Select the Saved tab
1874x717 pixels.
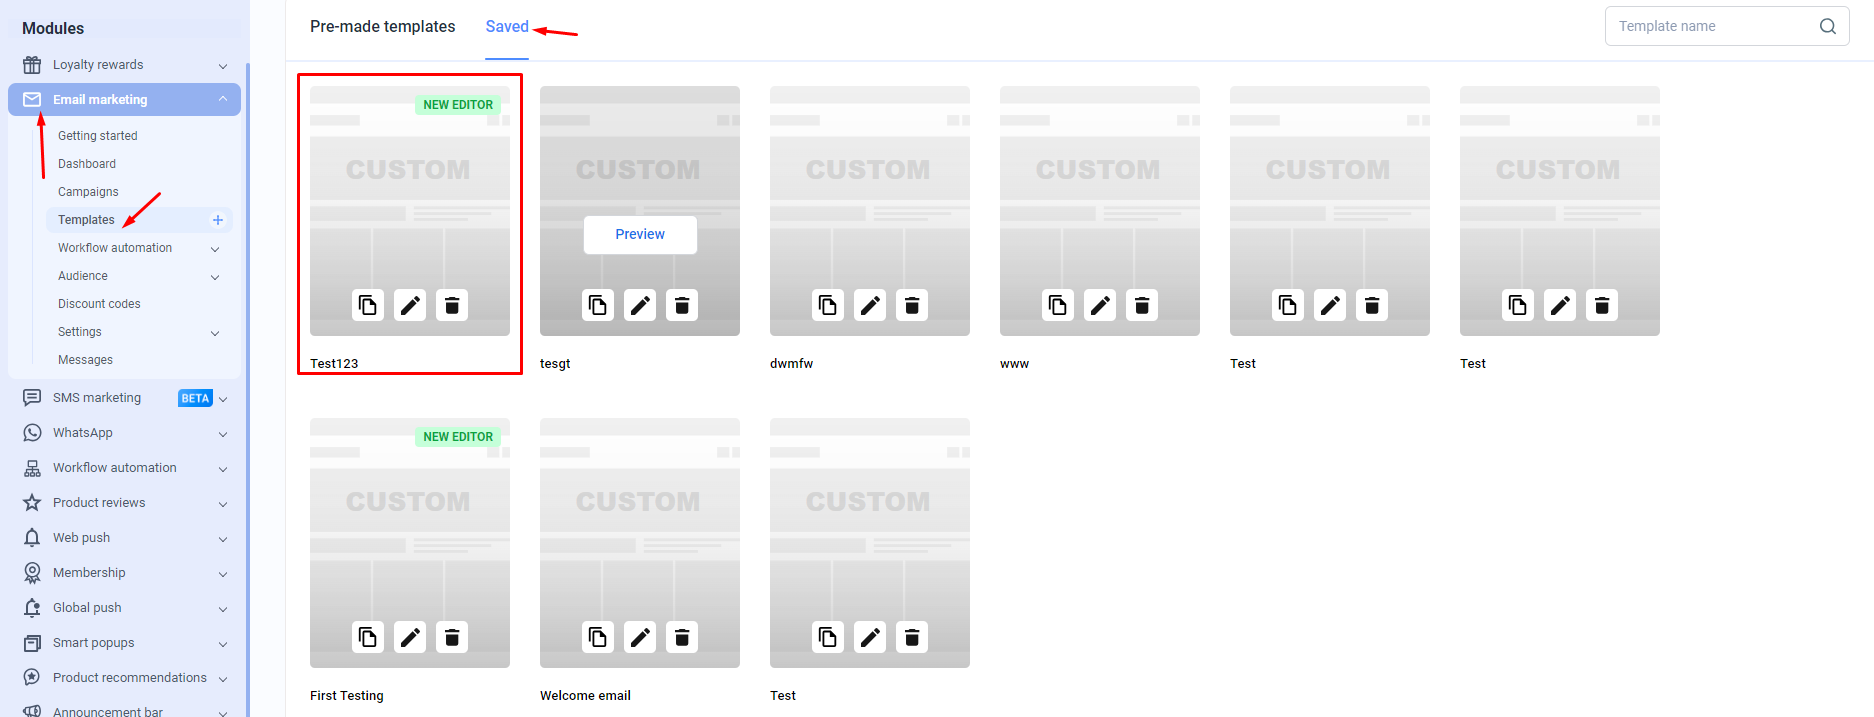(507, 27)
